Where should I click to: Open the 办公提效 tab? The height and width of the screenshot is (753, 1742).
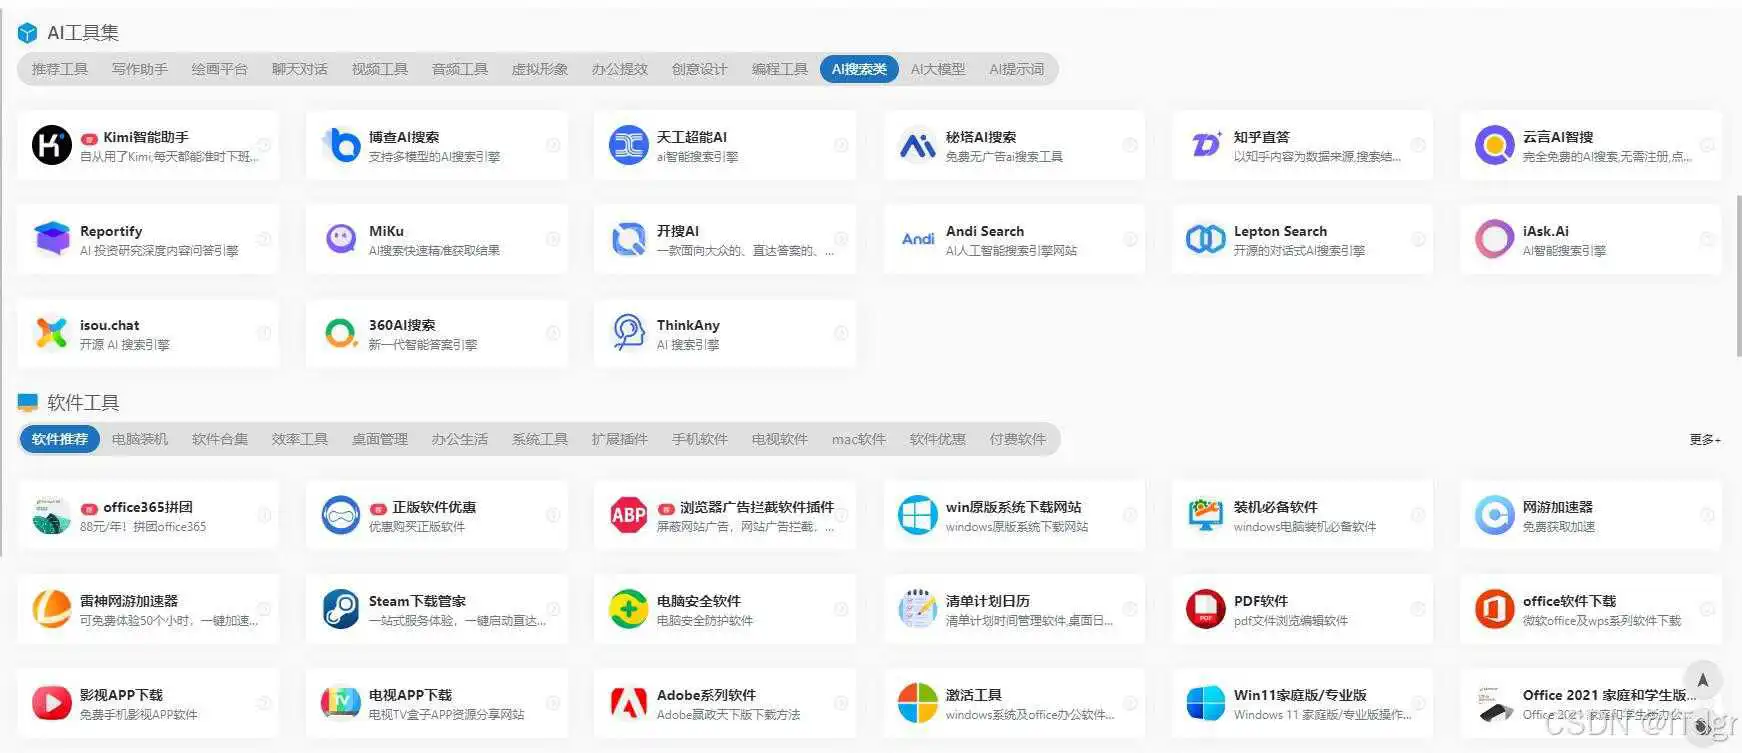(620, 69)
